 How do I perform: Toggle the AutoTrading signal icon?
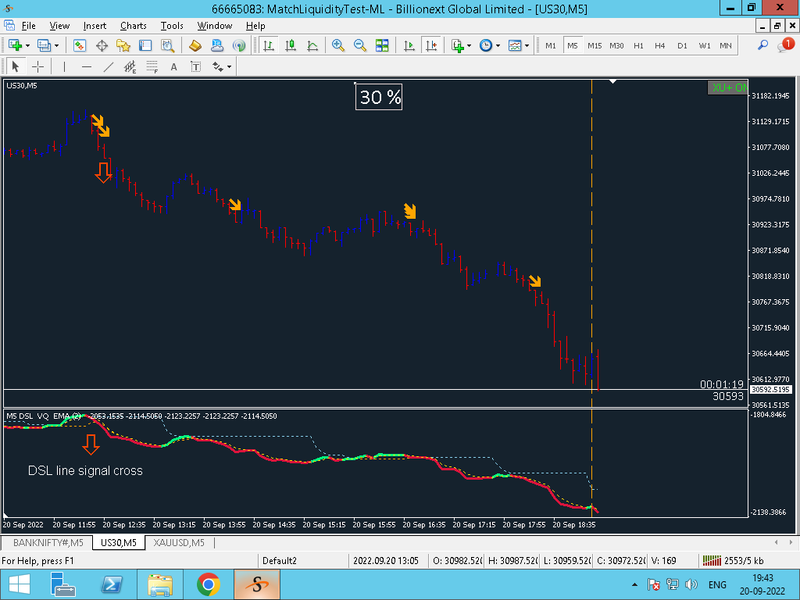click(239, 45)
